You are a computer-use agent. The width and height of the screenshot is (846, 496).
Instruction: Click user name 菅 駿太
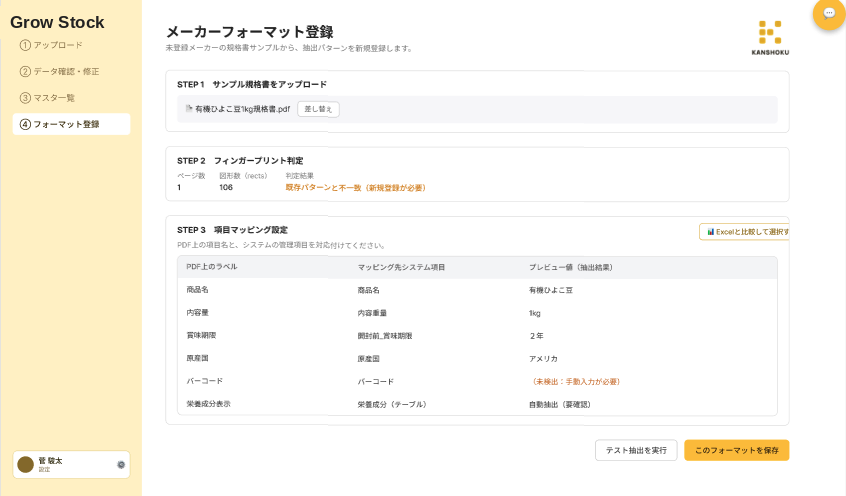coord(50,460)
